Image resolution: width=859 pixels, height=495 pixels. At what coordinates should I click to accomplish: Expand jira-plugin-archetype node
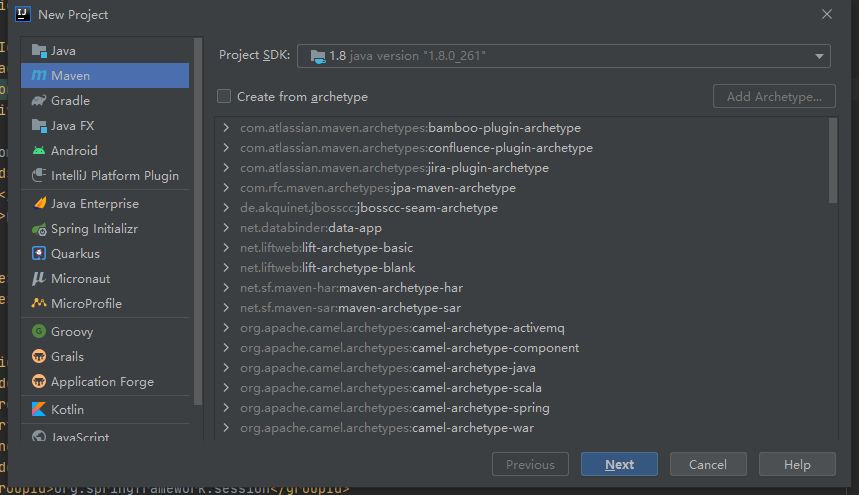(x=226, y=168)
